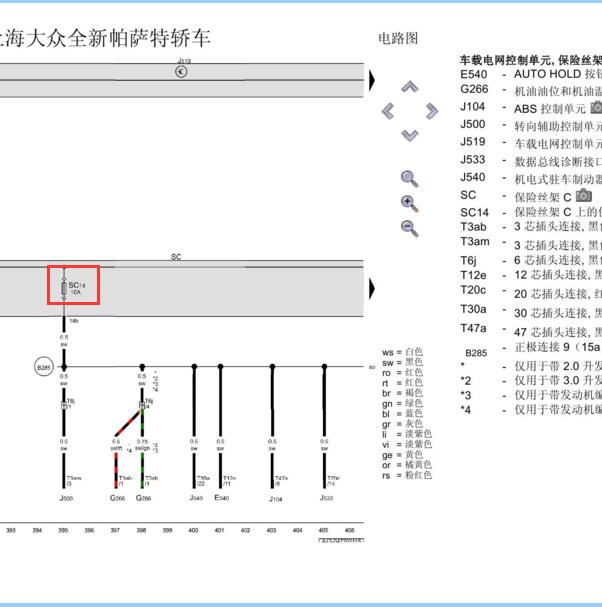Select the E540 AUTO HOLD legend row
This screenshot has width=602, height=607.
coord(531,74)
